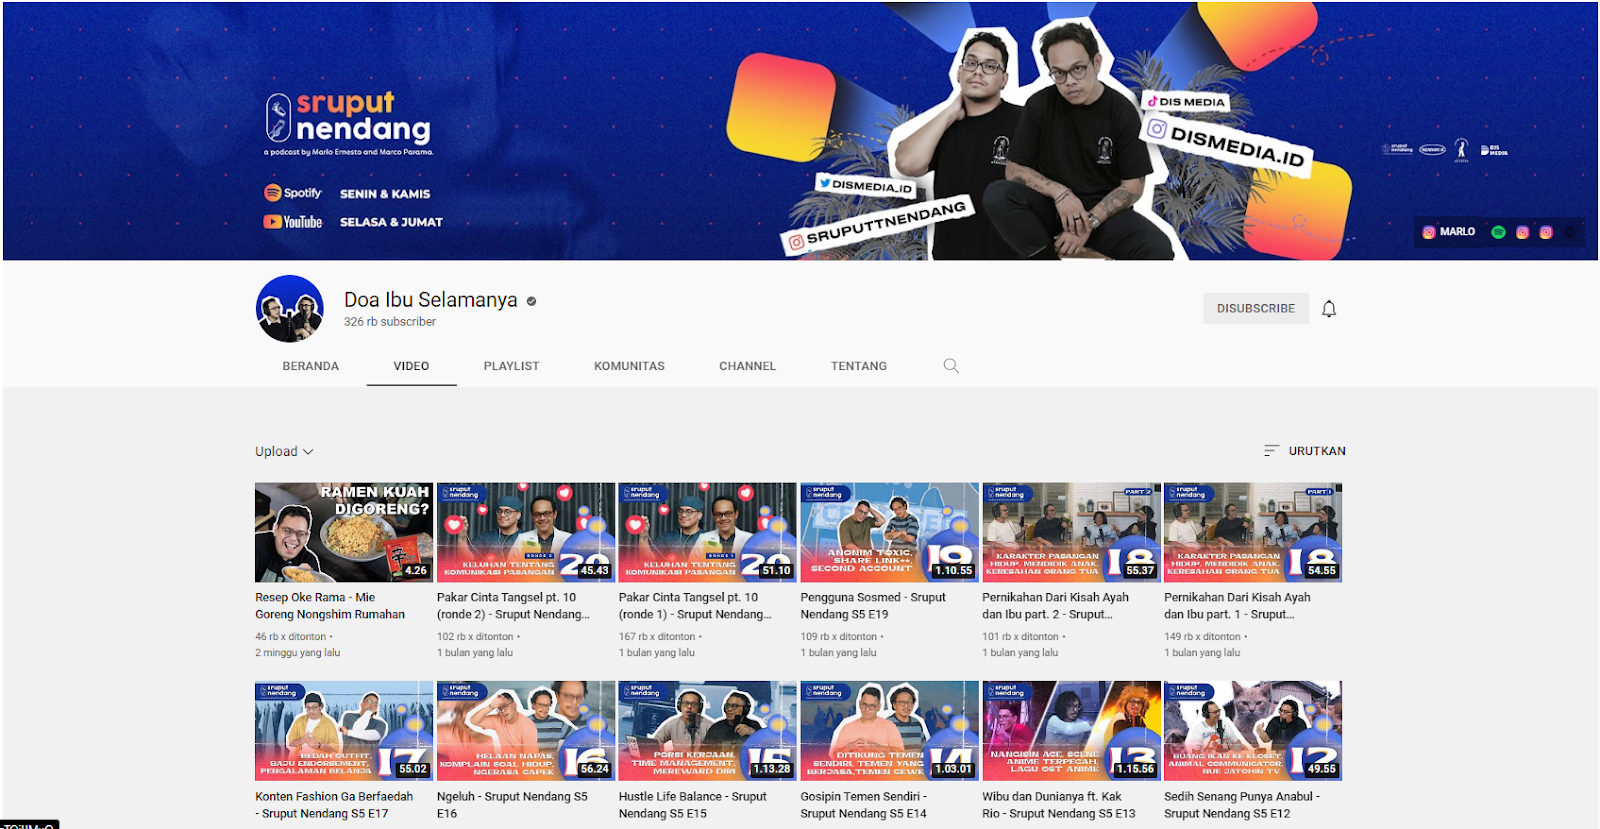This screenshot has height=829, width=1600.
Task: Open the Pernikahan Dari Kisah Ayah dan Ibu part. 2 title
Action: click(x=1055, y=606)
